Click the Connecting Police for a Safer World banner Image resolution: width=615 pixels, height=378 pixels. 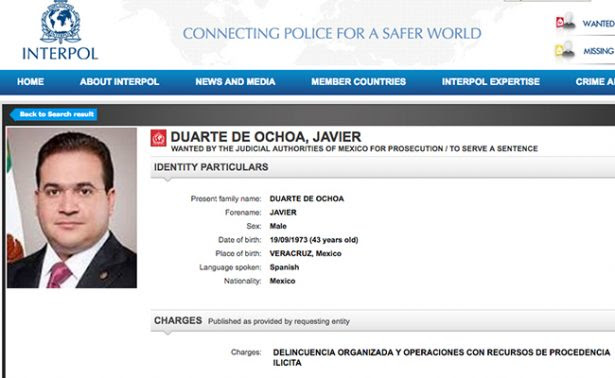click(x=332, y=33)
